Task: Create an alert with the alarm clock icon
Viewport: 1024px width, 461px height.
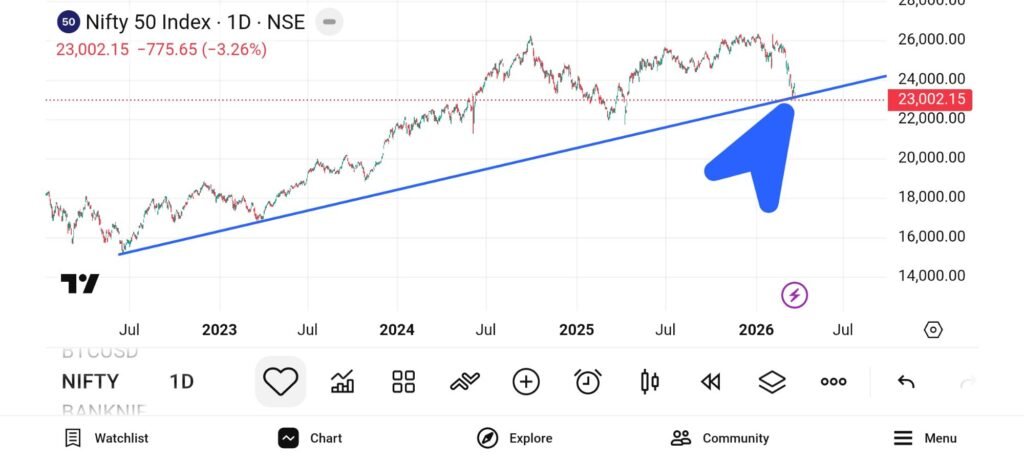Action: tap(588, 381)
